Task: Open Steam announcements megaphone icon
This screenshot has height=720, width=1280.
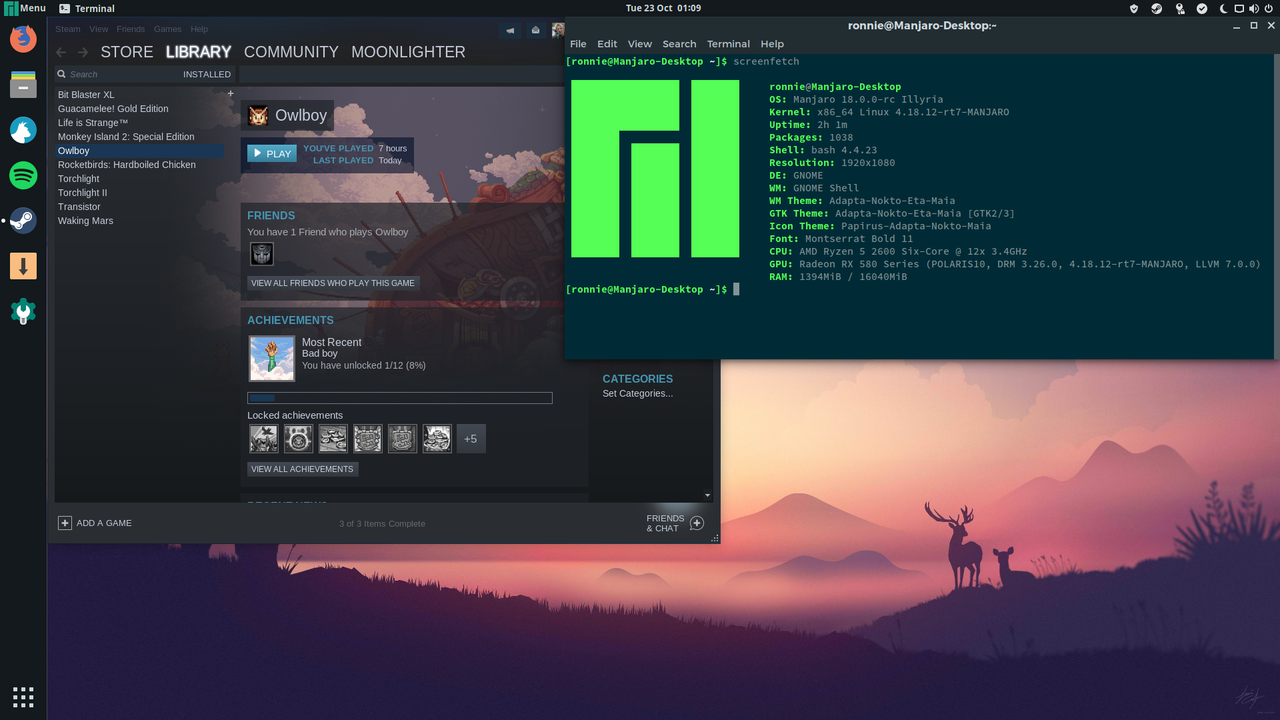Action: tap(510, 30)
